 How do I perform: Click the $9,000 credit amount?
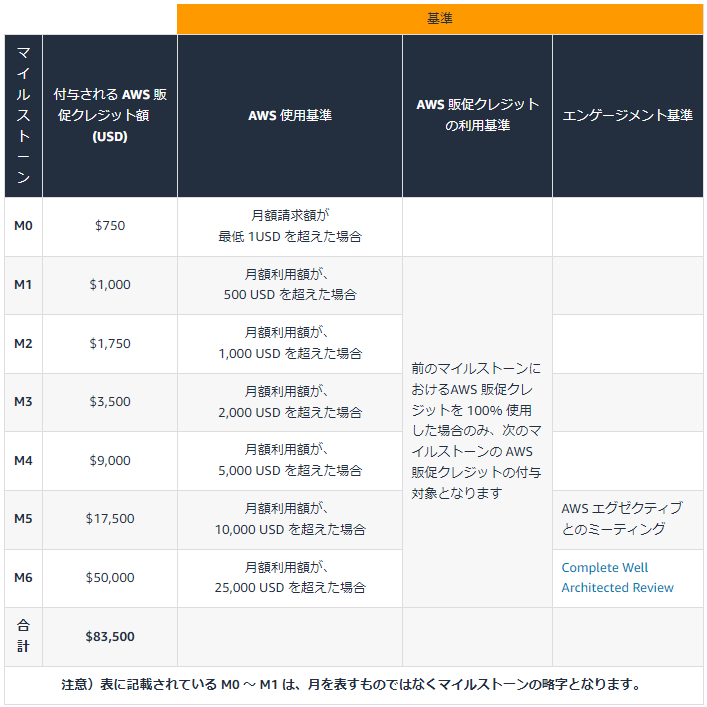pos(110,460)
